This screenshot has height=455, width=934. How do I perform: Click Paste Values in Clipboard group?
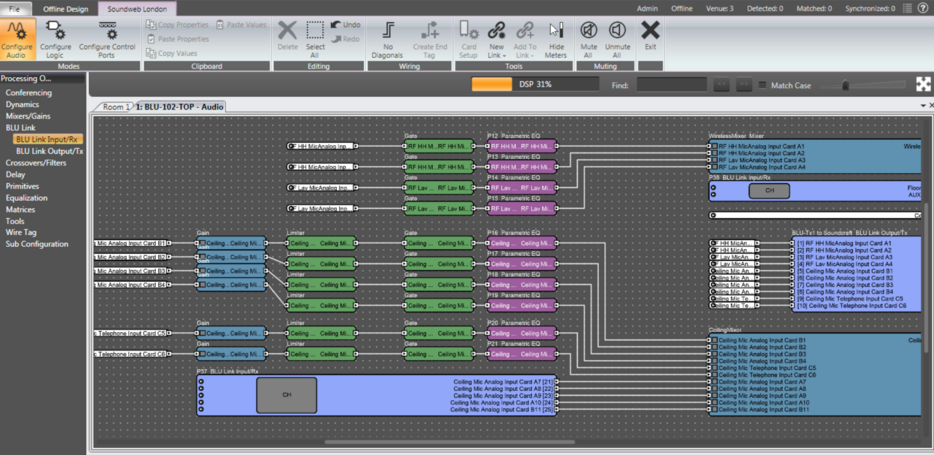pyautogui.click(x=241, y=25)
